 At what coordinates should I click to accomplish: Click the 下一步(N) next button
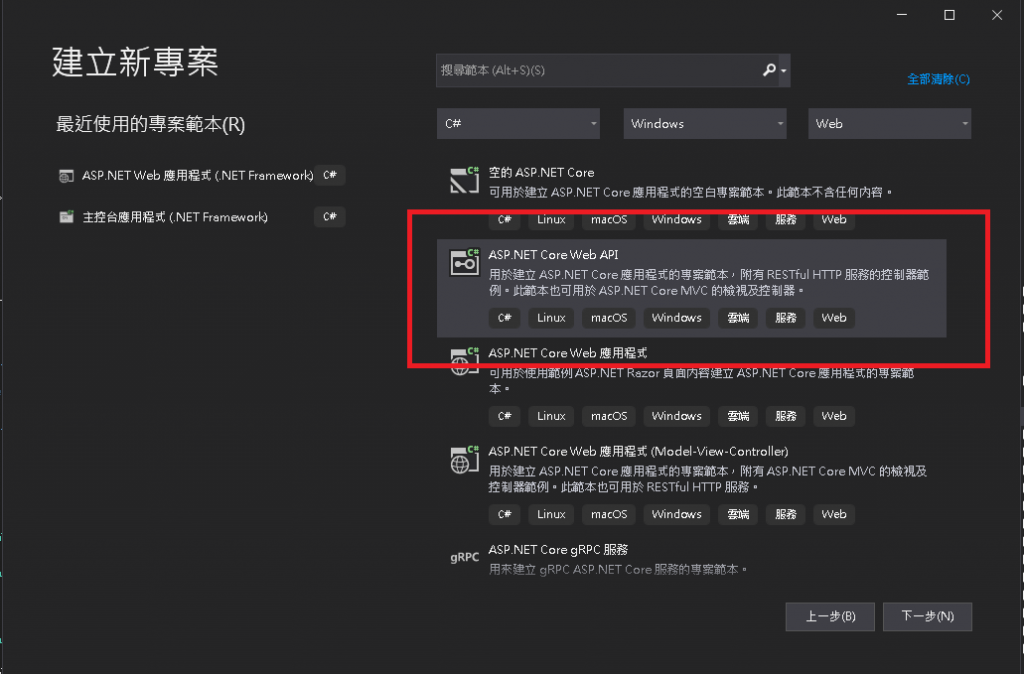[x=927, y=616]
